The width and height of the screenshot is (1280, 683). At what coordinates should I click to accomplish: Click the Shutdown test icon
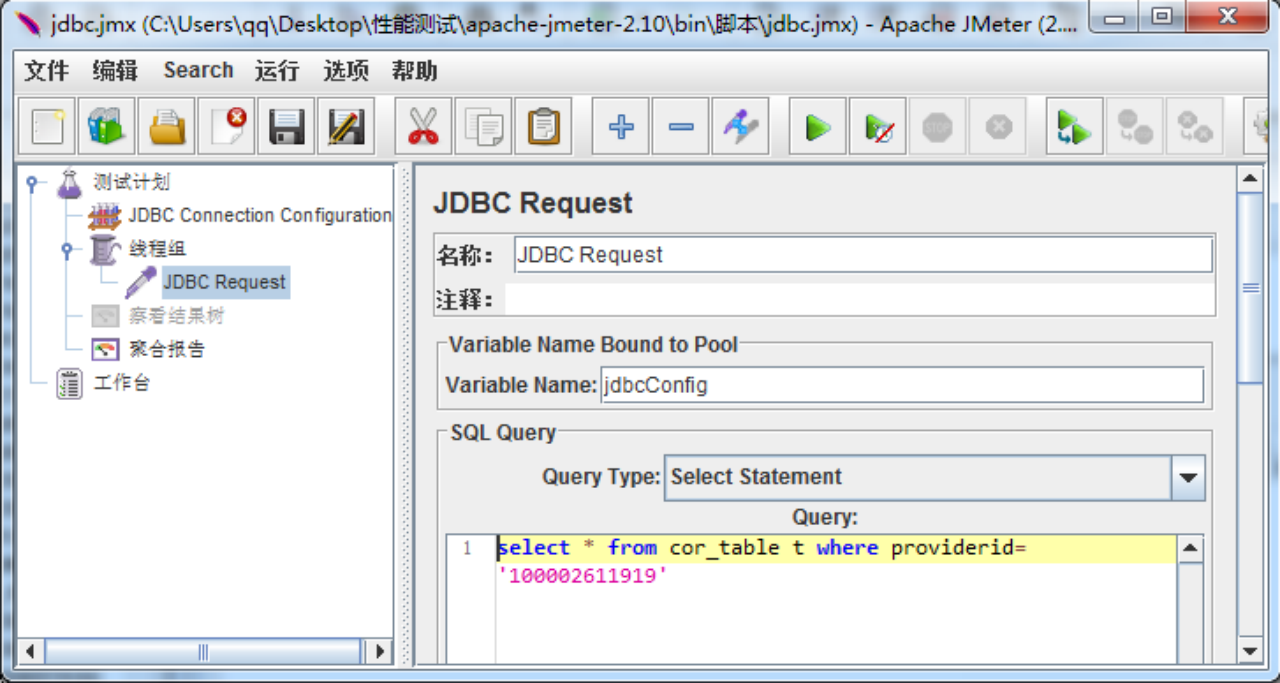998,127
